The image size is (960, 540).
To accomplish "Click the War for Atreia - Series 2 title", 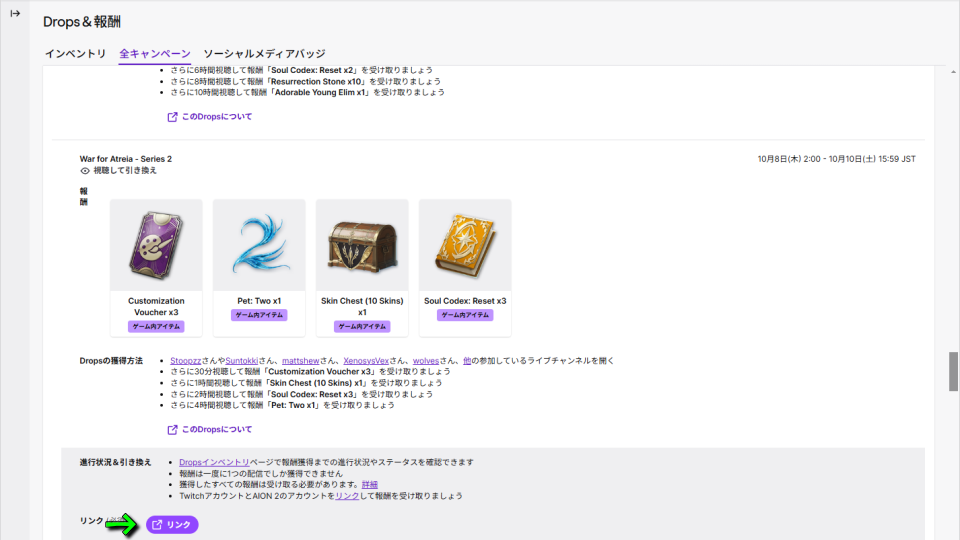I will coord(126,159).
